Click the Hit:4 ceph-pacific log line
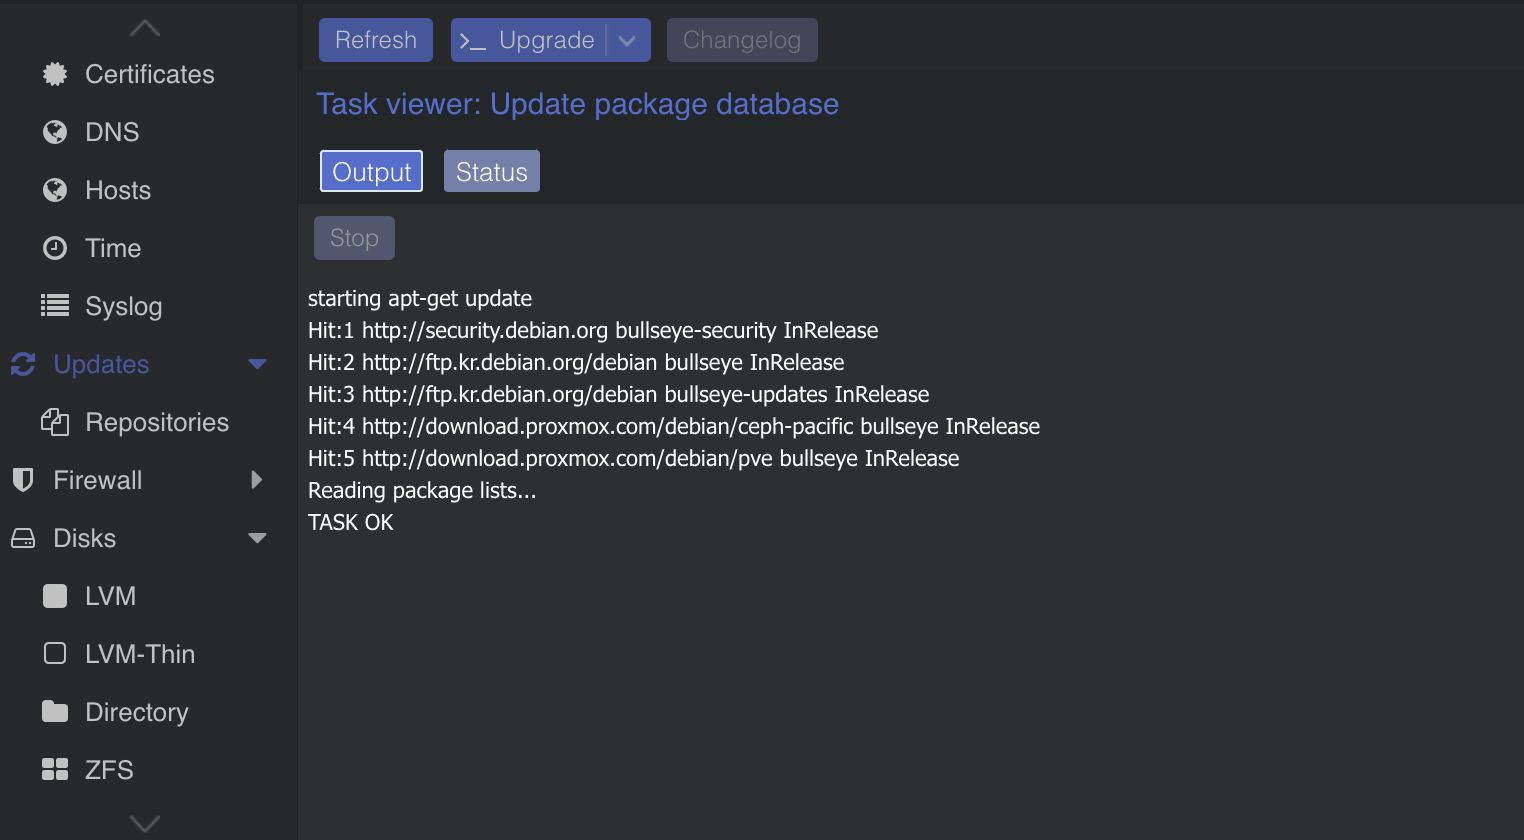Screen dimensions: 1524x840 point(674,426)
